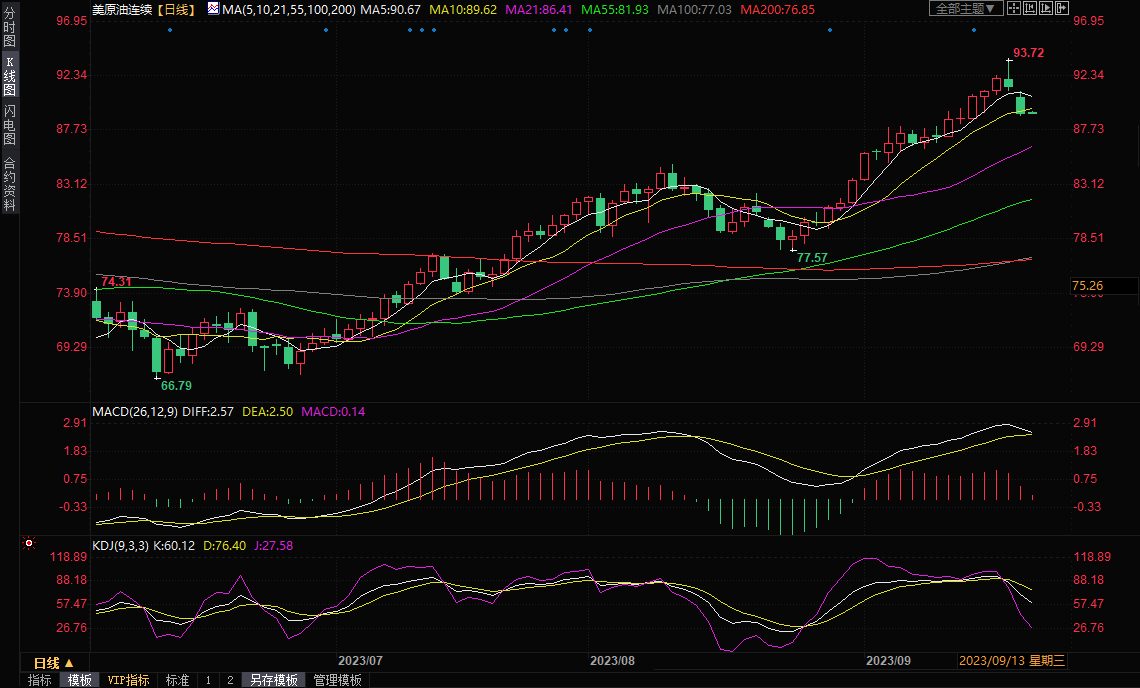Screen dimensions: 1140x688
Task: Click the first blue dot marker at top left
Action: [x=170, y=29]
